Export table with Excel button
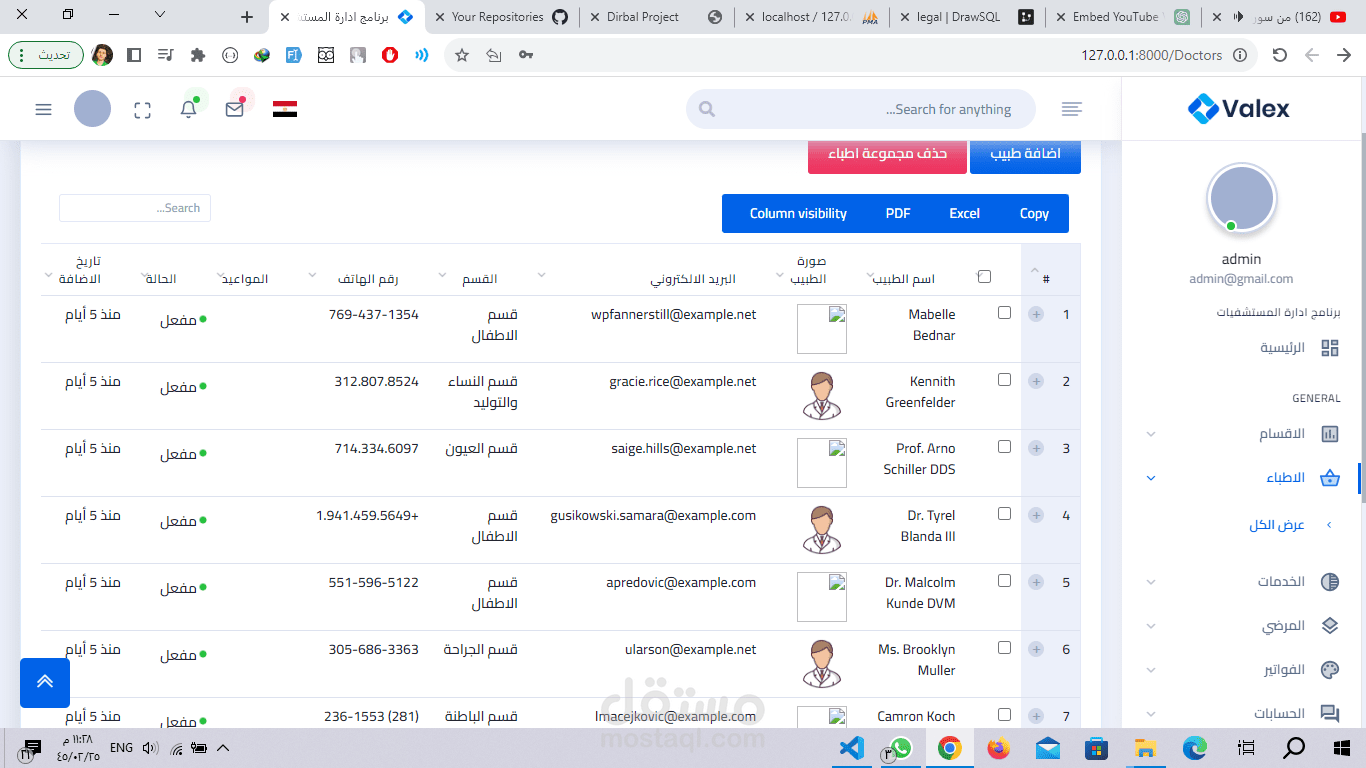Image resolution: width=1366 pixels, height=768 pixels. [x=964, y=213]
